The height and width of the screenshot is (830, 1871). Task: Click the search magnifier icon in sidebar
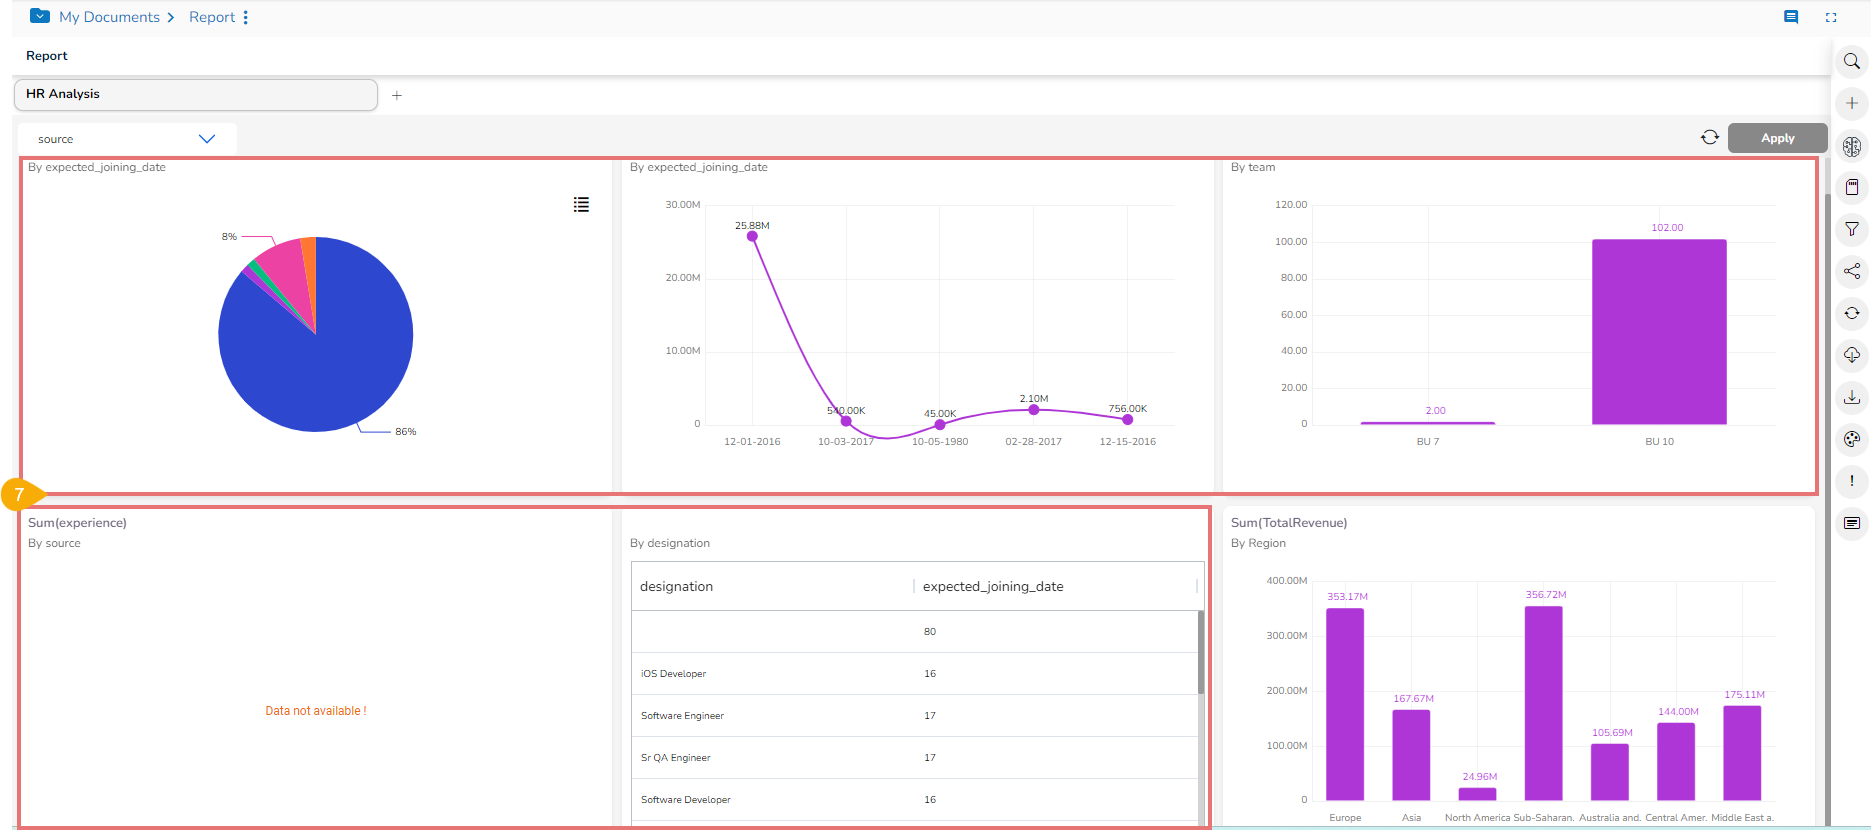pos(1851,62)
